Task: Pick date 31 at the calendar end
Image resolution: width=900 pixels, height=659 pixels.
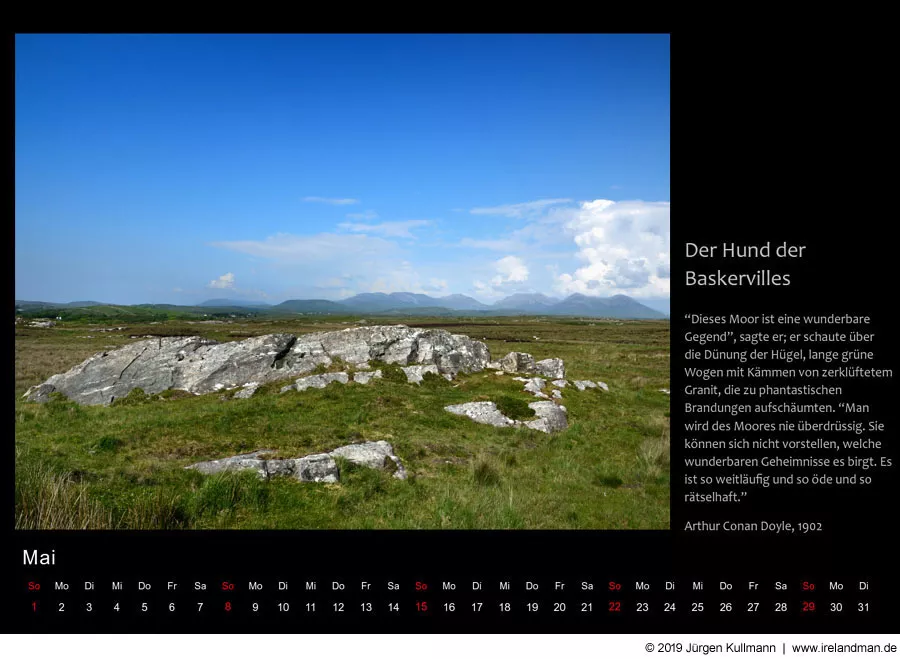Action: pos(863,607)
